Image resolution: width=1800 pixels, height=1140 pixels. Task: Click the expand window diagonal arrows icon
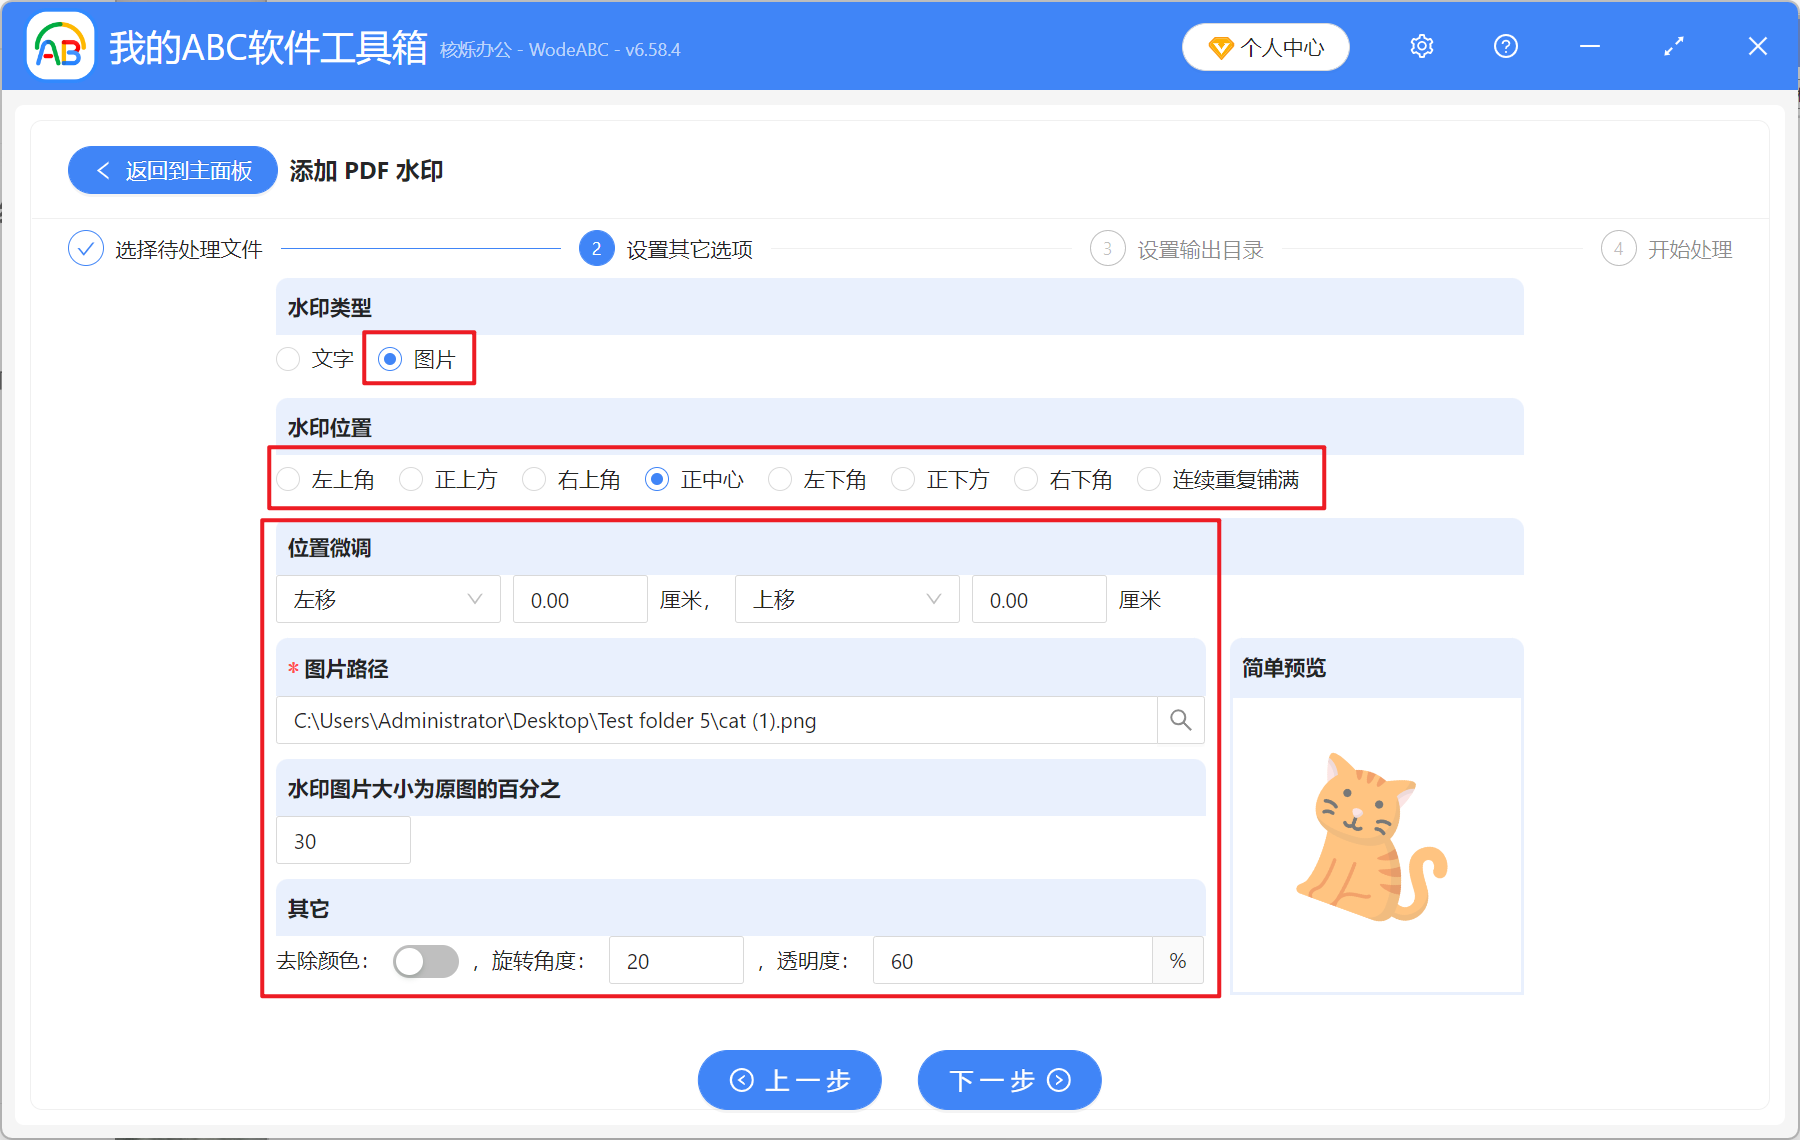click(1673, 46)
